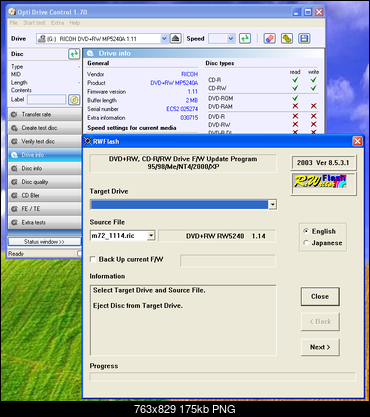The height and width of the screenshot is (417, 370).
Task: Click the Next > button in RWFlash
Action: pyautogui.click(x=320, y=347)
